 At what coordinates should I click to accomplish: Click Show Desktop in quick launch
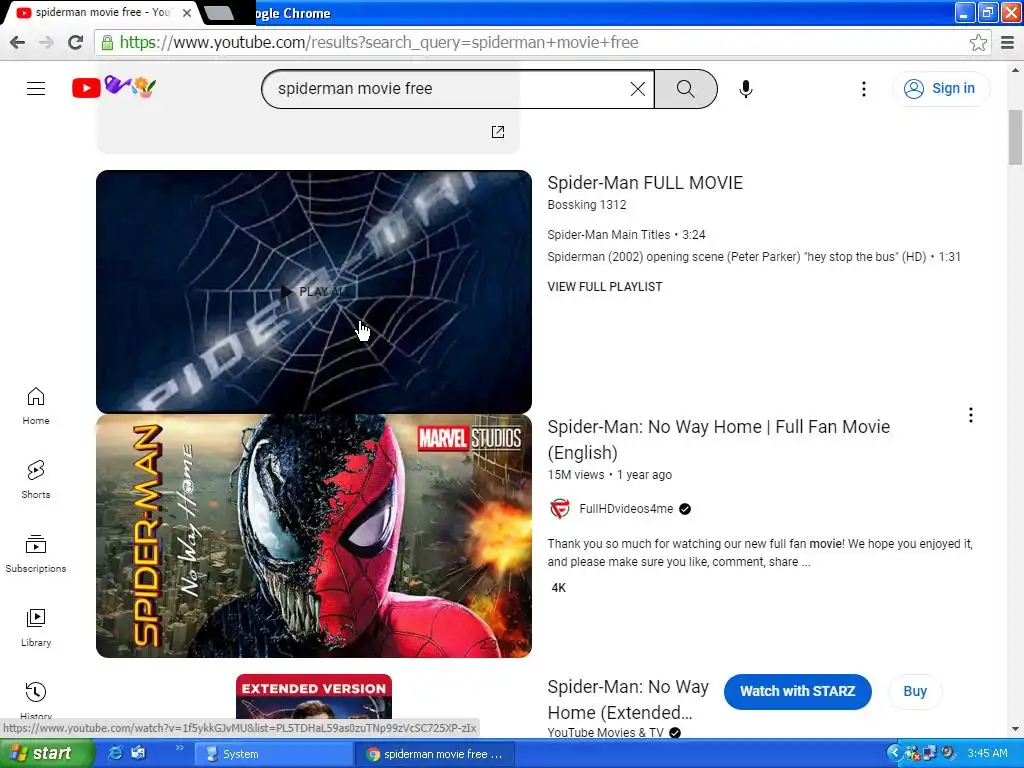[138, 754]
